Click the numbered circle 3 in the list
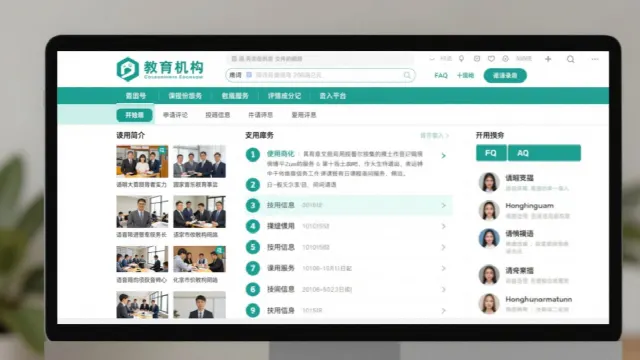Image resolution: width=640 pixels, height=360 pixels. (x=253, y=205)
